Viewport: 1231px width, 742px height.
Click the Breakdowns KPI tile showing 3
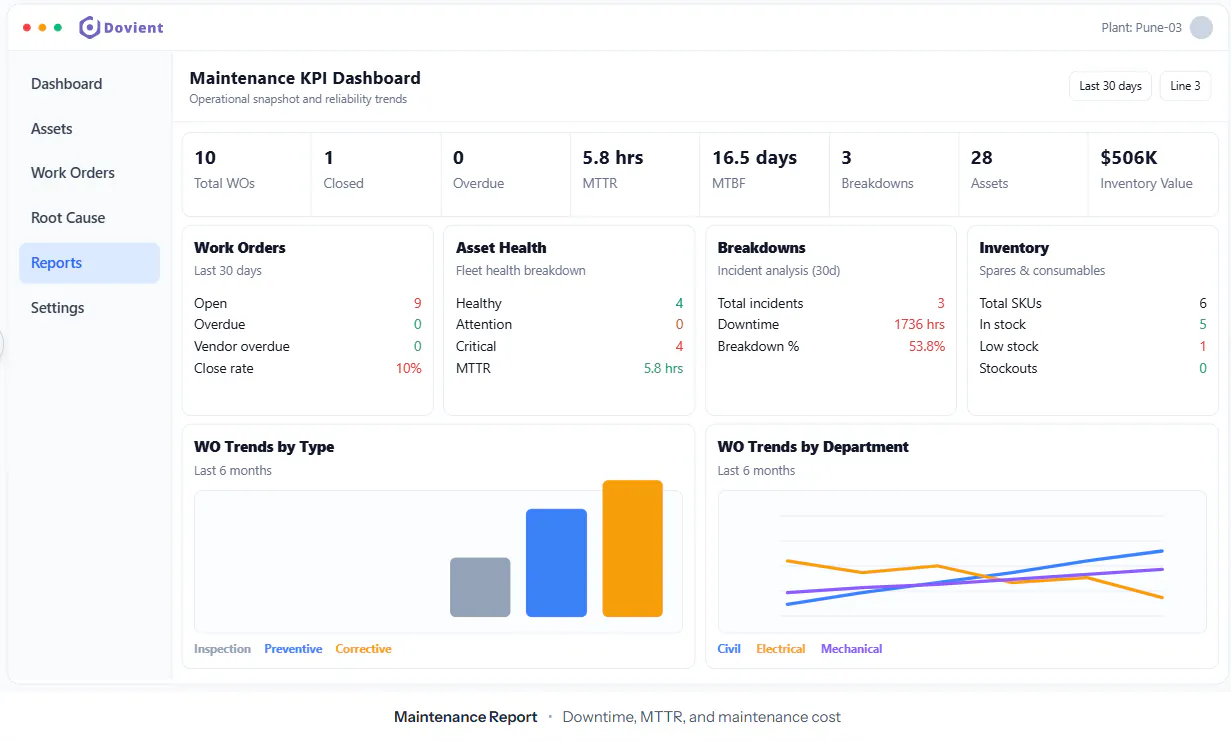click(894, 174)
